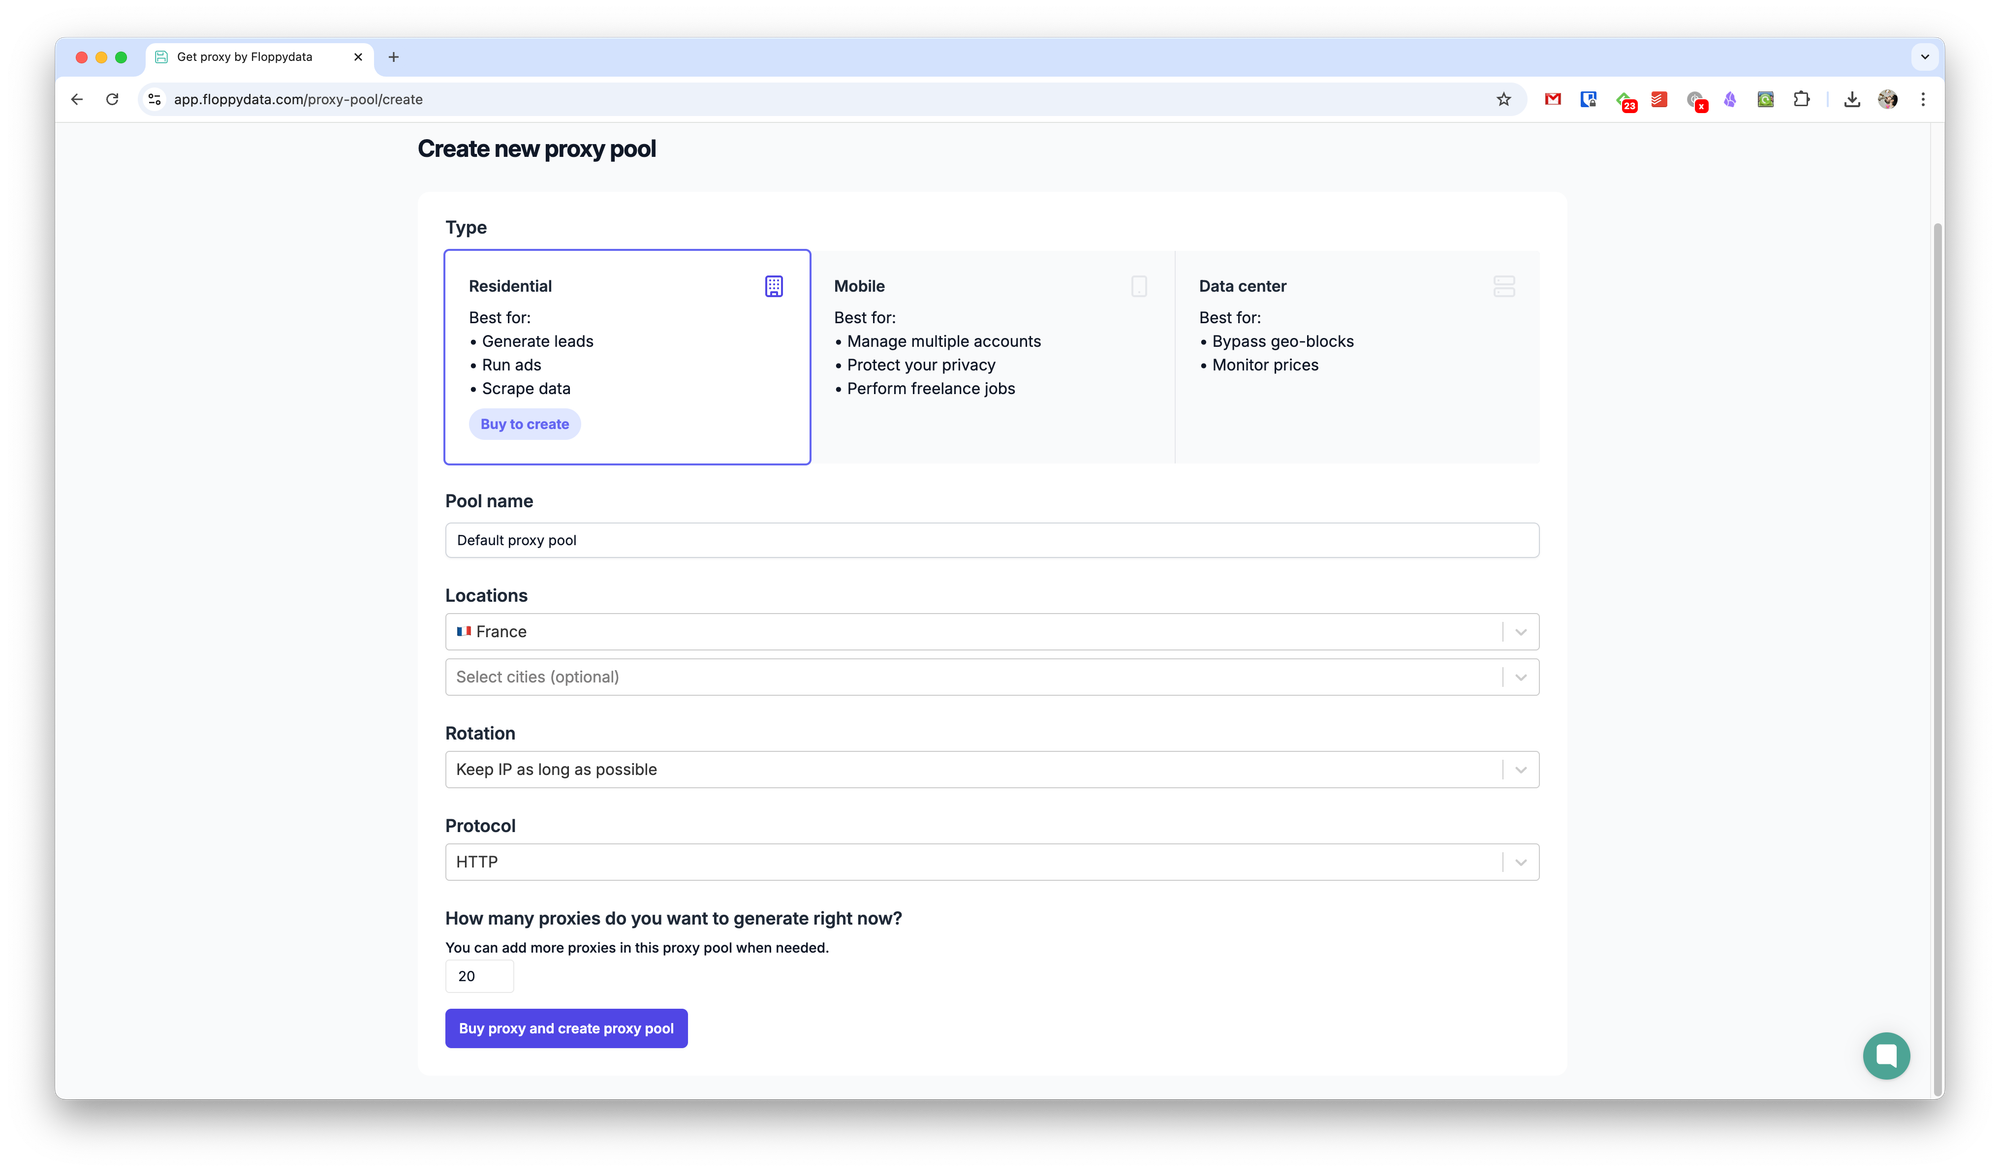Image resolution: width=2000 pixels, height=1172 pixels.
Task: Bookmark page with the star icon
Action: point(1503,99)
